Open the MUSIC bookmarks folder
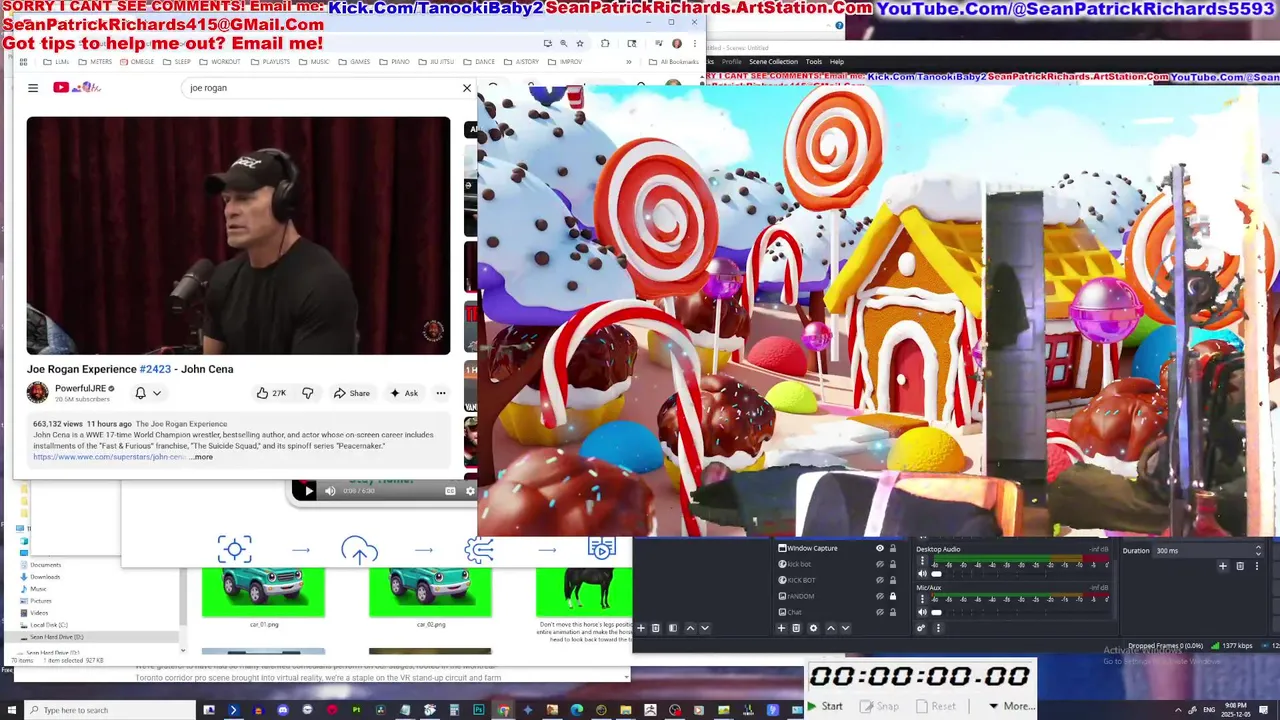Image resolution: width=1280 pixels, height=720 pixels. 314,62
